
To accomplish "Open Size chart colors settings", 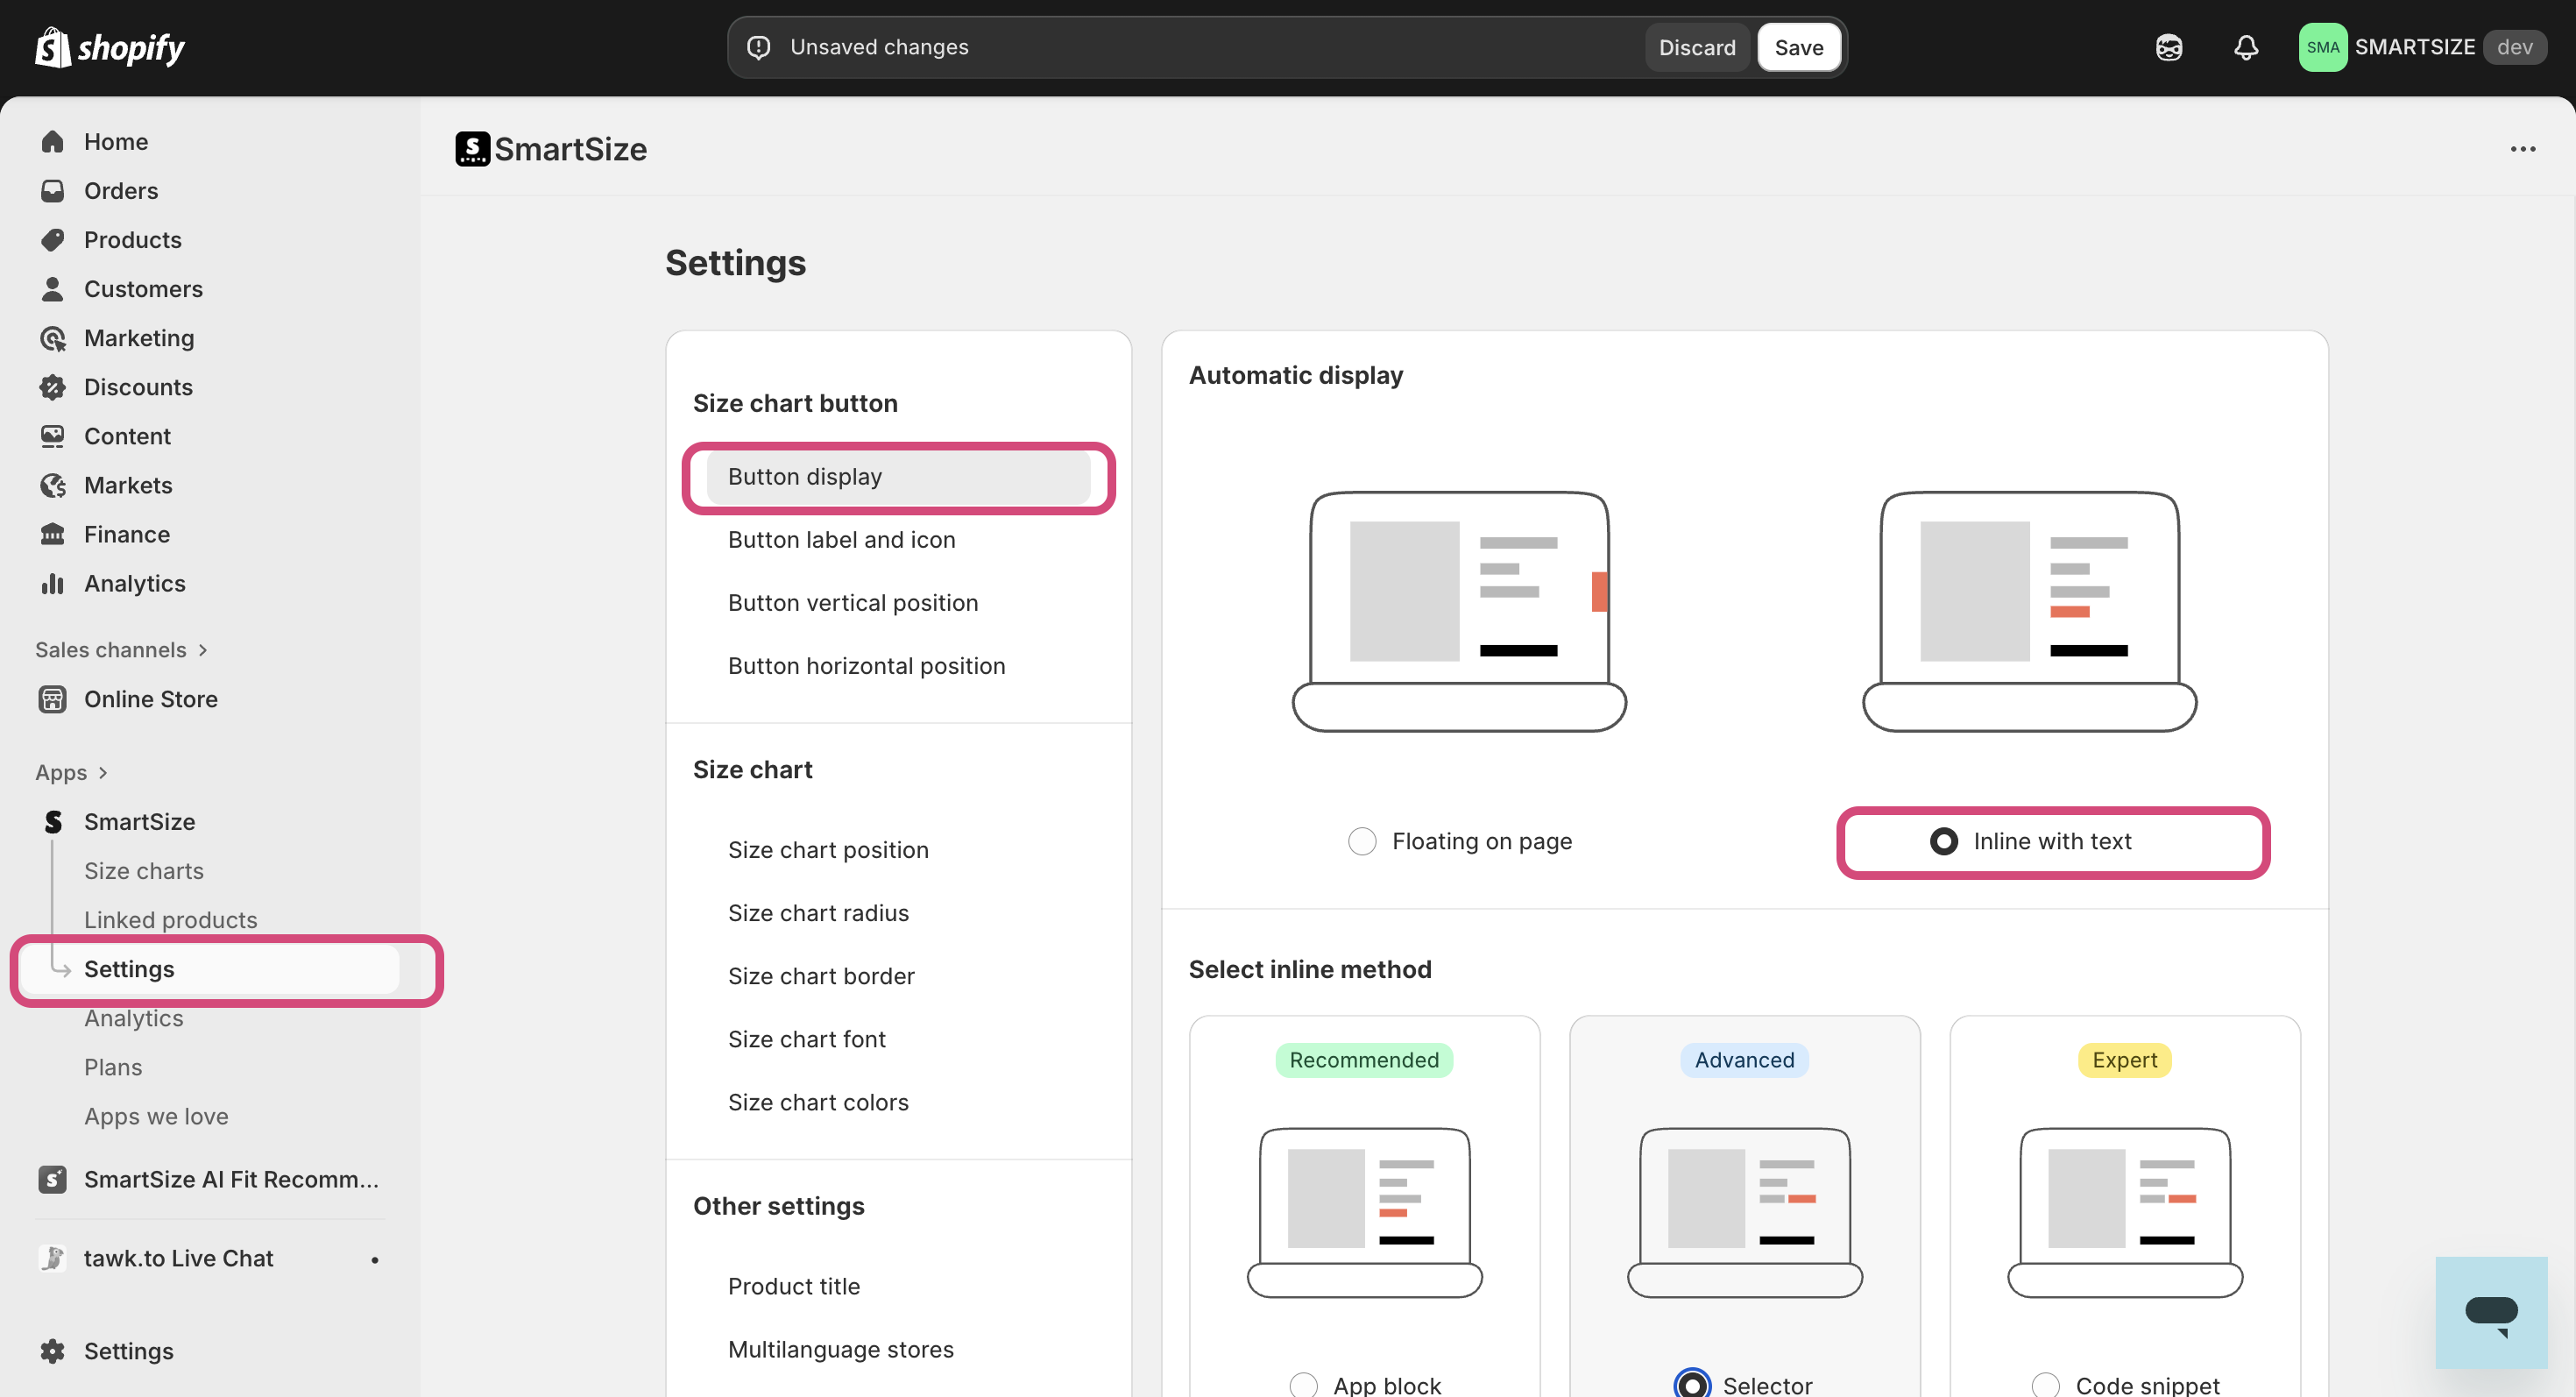I will [x=818, y=1102].
